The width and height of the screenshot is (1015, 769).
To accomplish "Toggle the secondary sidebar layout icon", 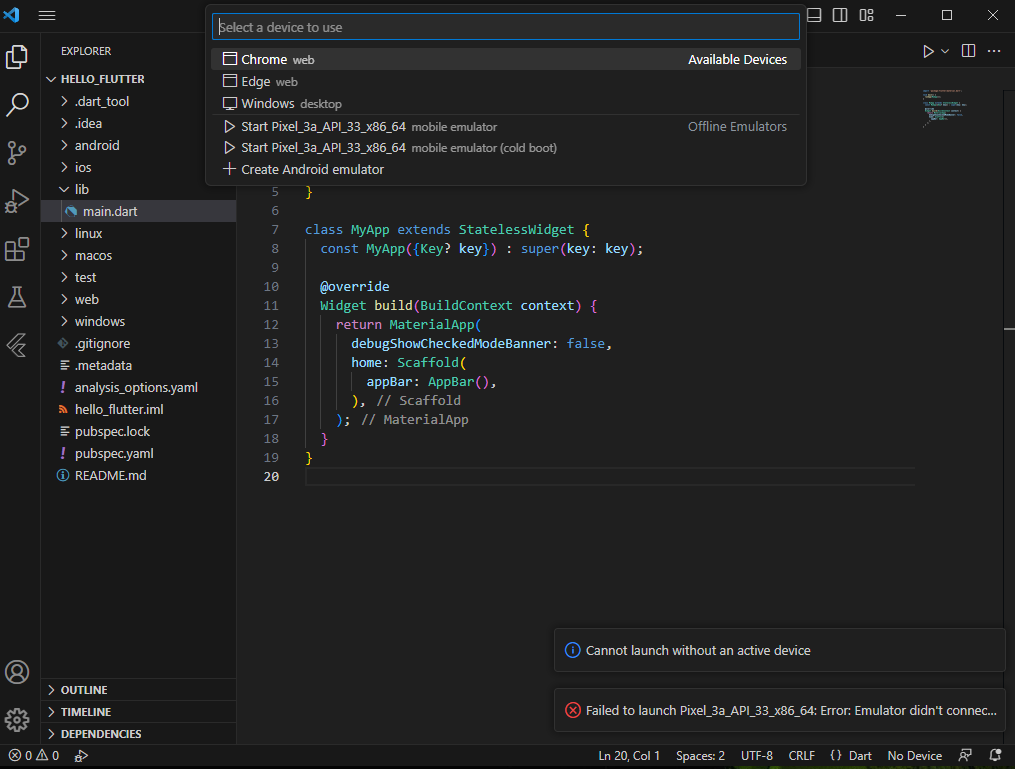I will coord(840,15).
